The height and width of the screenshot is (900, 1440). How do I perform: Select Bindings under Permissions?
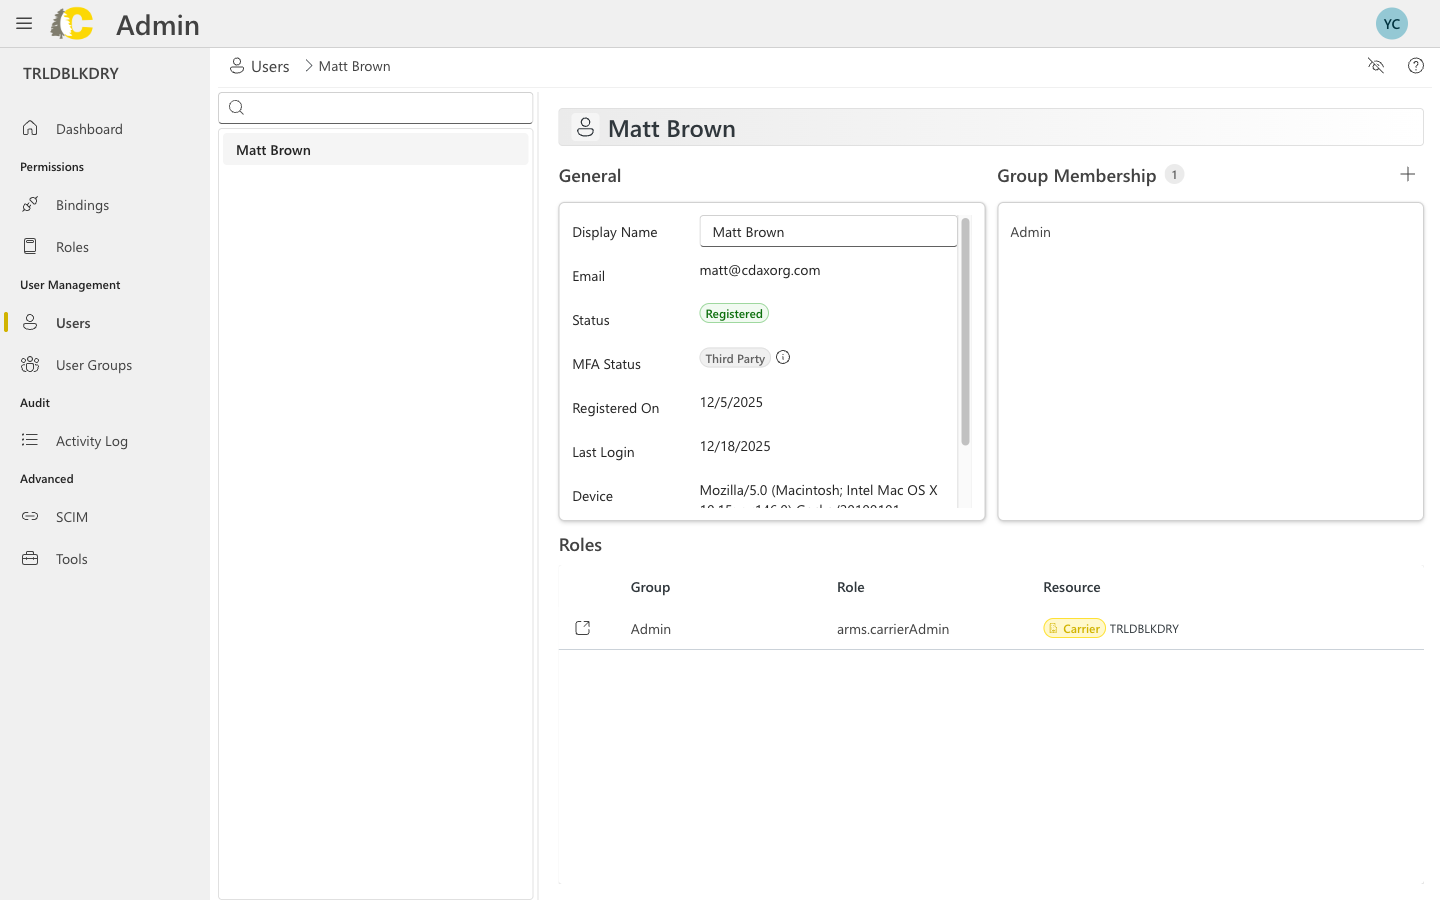click(29, 204)
